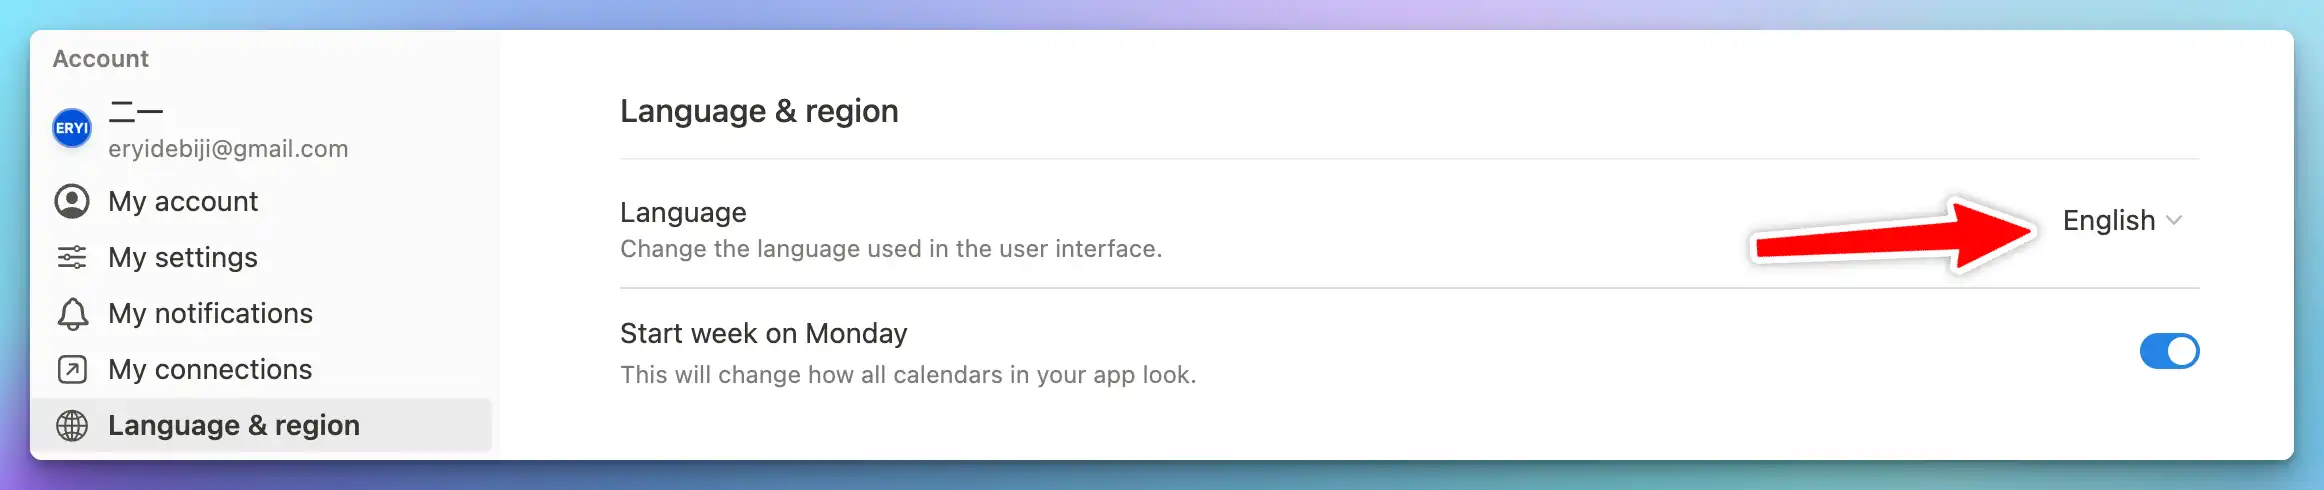Image resolution: width=2324 pixels, height=490 pixels.
Task: Click the Start week on Monday title
Action: [763, 333]
